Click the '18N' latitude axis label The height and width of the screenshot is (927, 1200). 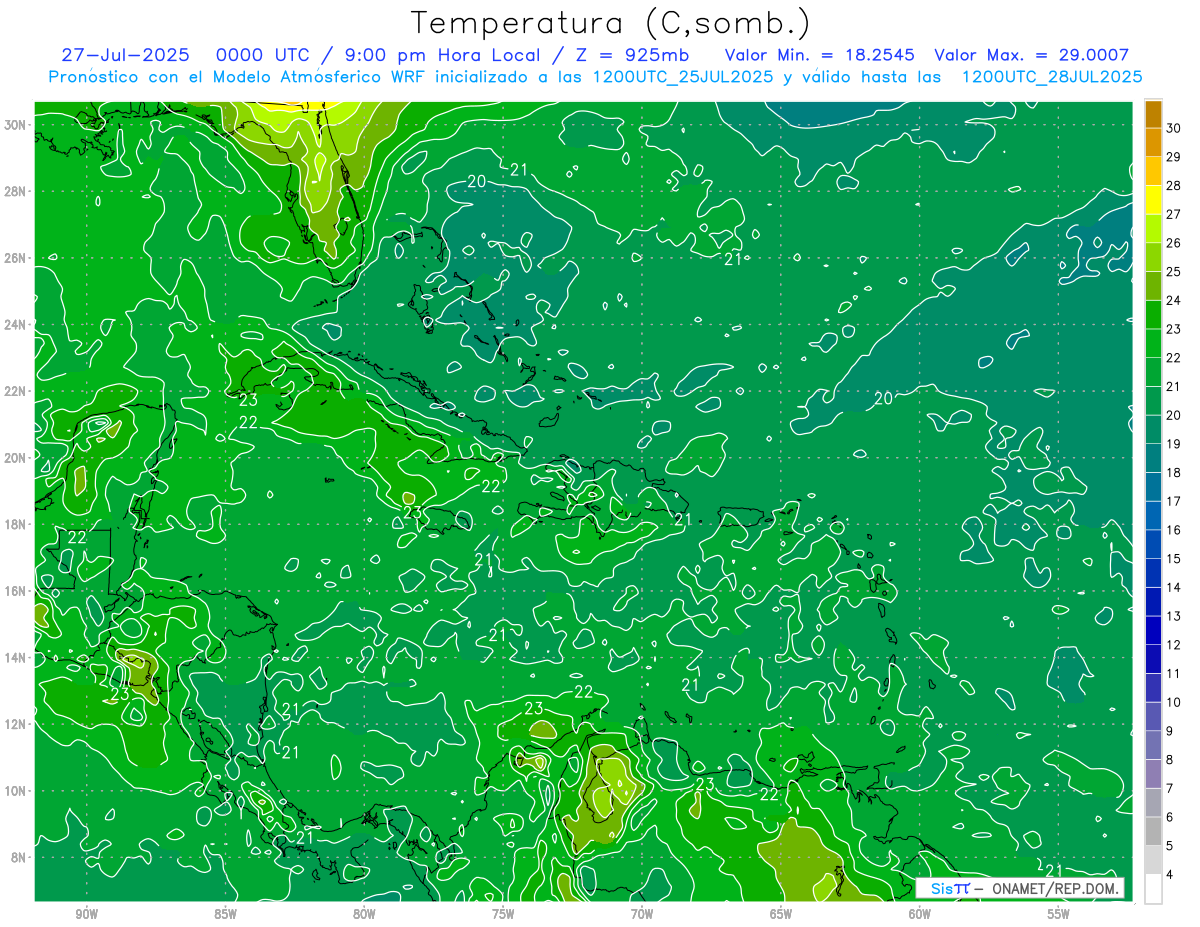(x=16, y=524)
